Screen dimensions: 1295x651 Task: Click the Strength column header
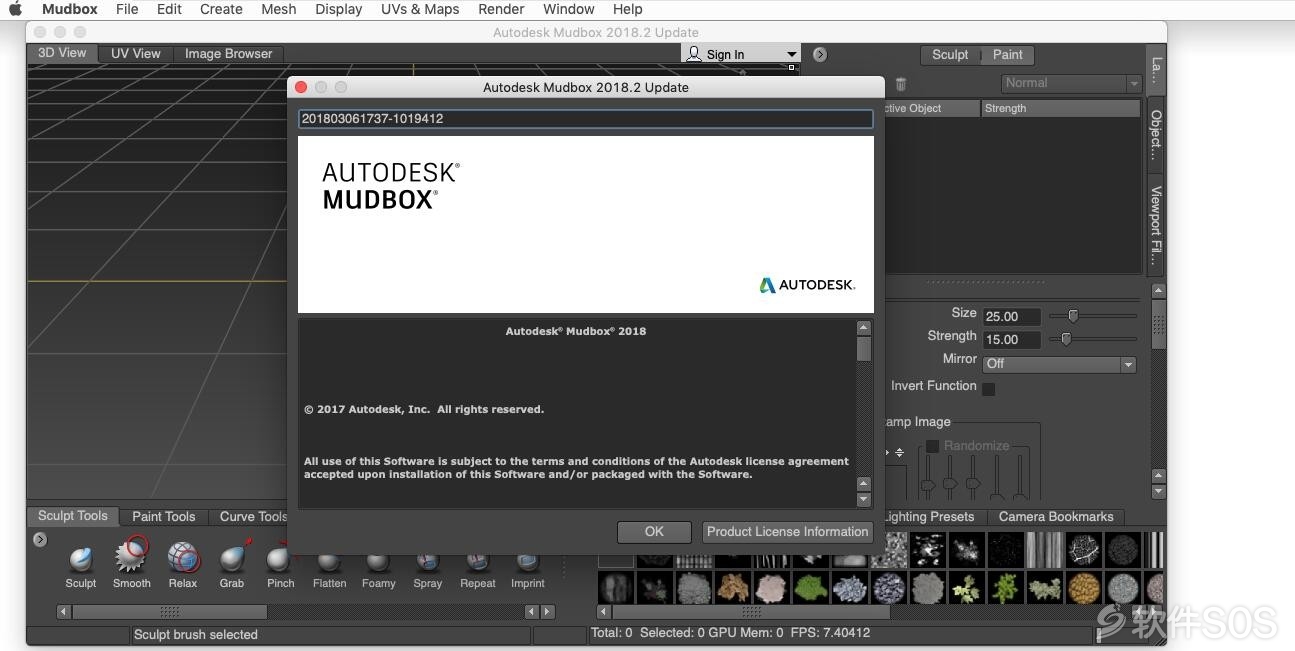pyautogui.click(x=1060, y=108)
